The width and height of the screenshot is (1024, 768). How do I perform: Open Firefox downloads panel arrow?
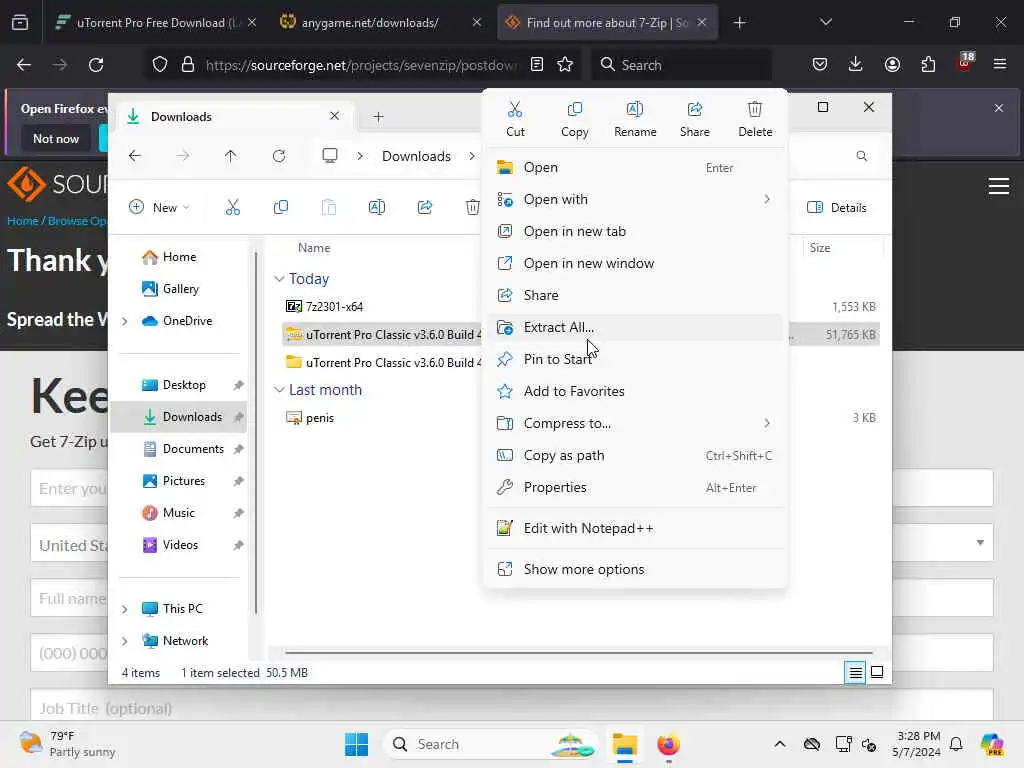tap(856, 64)
